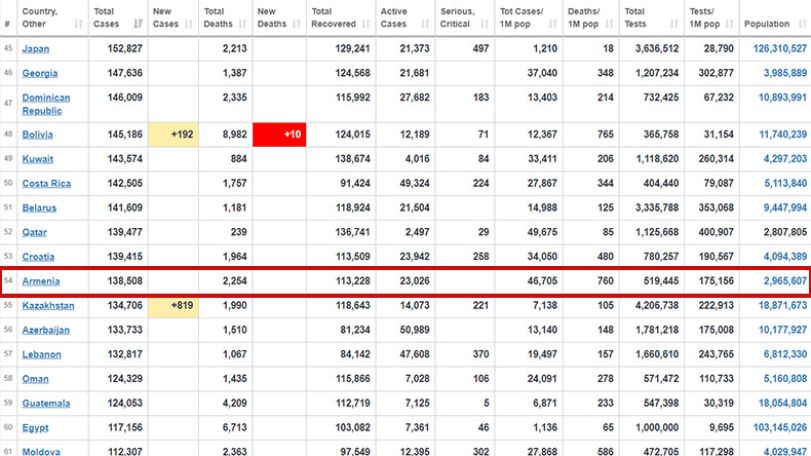Click the Active Cases sort icon
This screenshot has width=811, height=456.
[x=425, y=24]
